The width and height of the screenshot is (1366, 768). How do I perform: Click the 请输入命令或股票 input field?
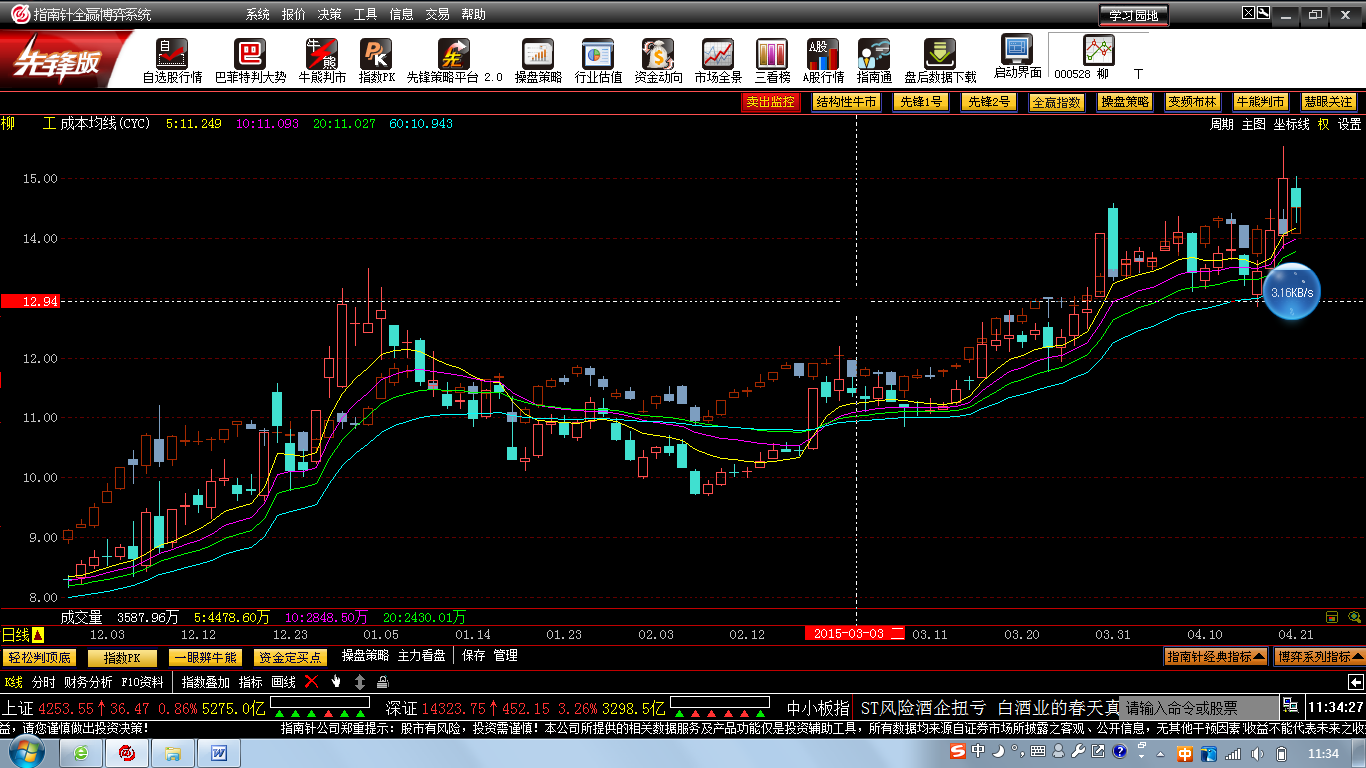(x=1199, y=707)
